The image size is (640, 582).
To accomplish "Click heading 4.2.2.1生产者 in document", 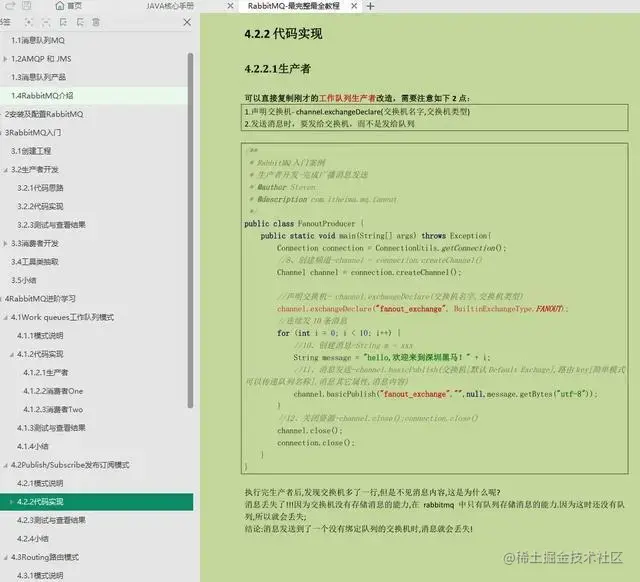I will (x=278, y=69).
